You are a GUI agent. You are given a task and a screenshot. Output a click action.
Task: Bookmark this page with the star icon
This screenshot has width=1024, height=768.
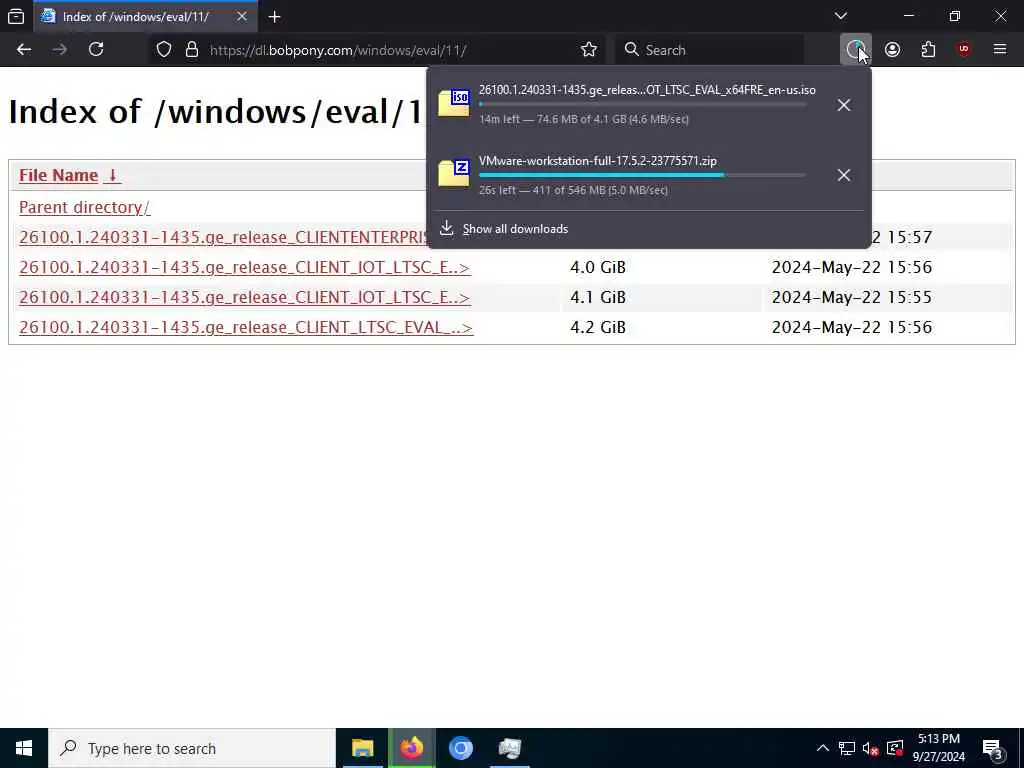click(588, 50)
